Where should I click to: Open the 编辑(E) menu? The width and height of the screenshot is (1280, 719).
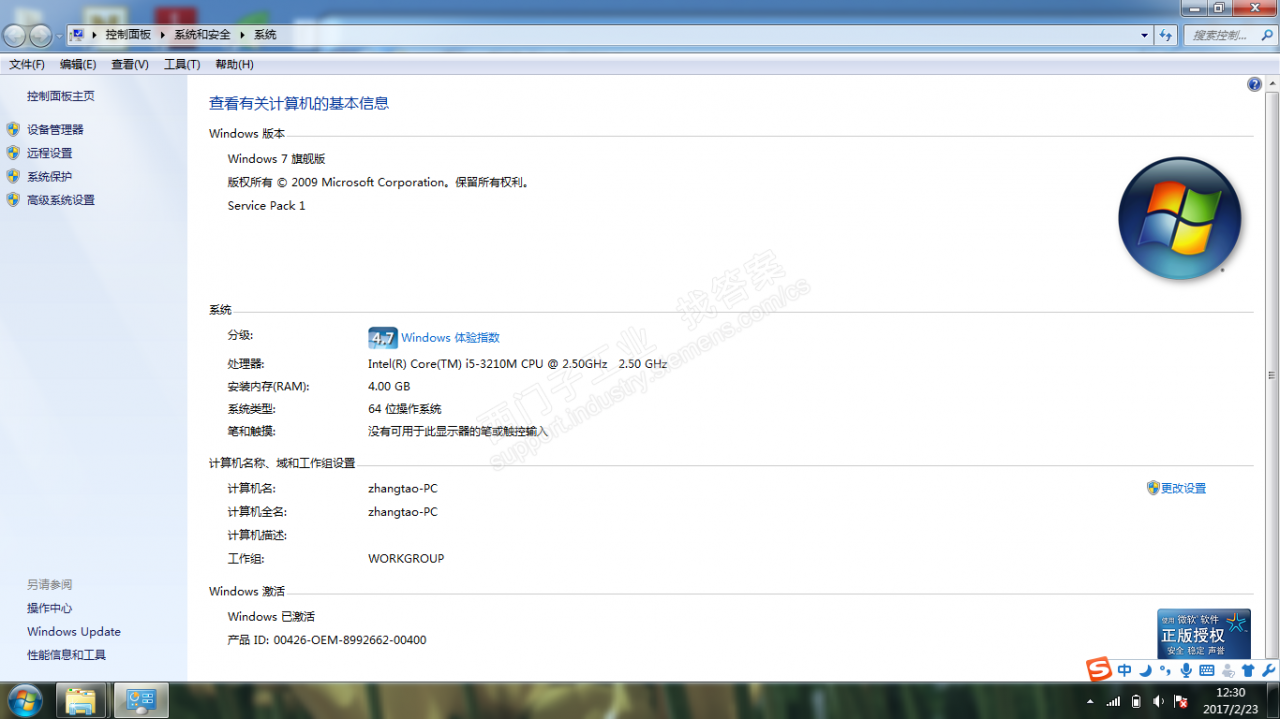[x=78, y=64]
